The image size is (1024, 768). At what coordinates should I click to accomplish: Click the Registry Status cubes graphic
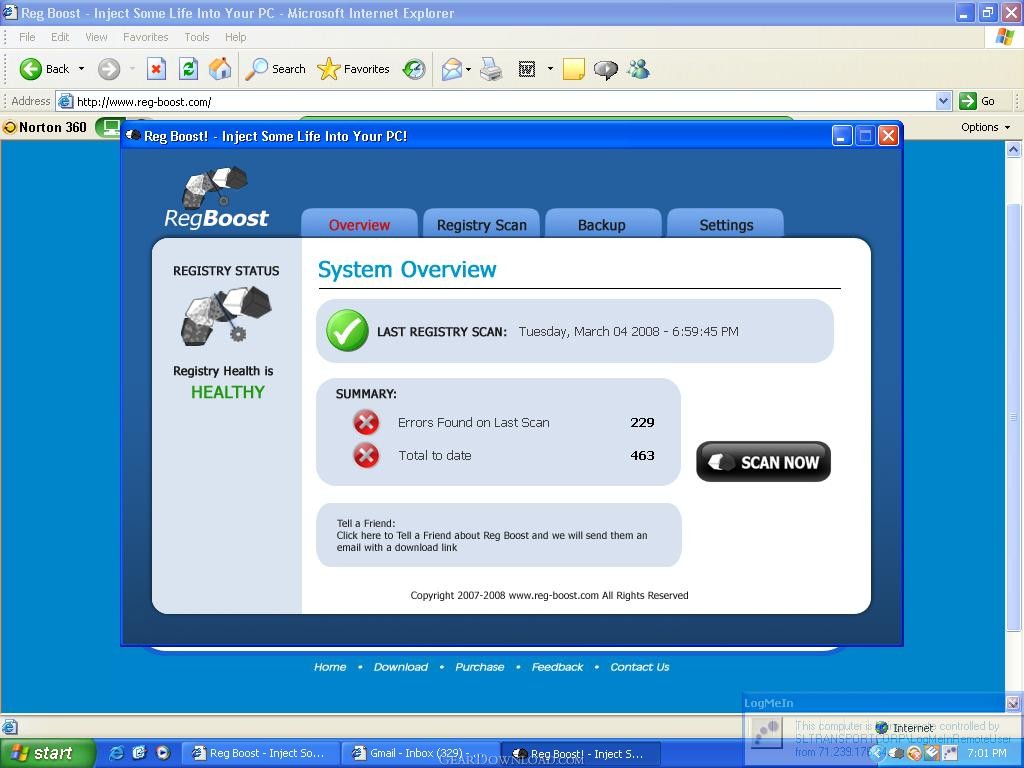[x=226, y=316]
